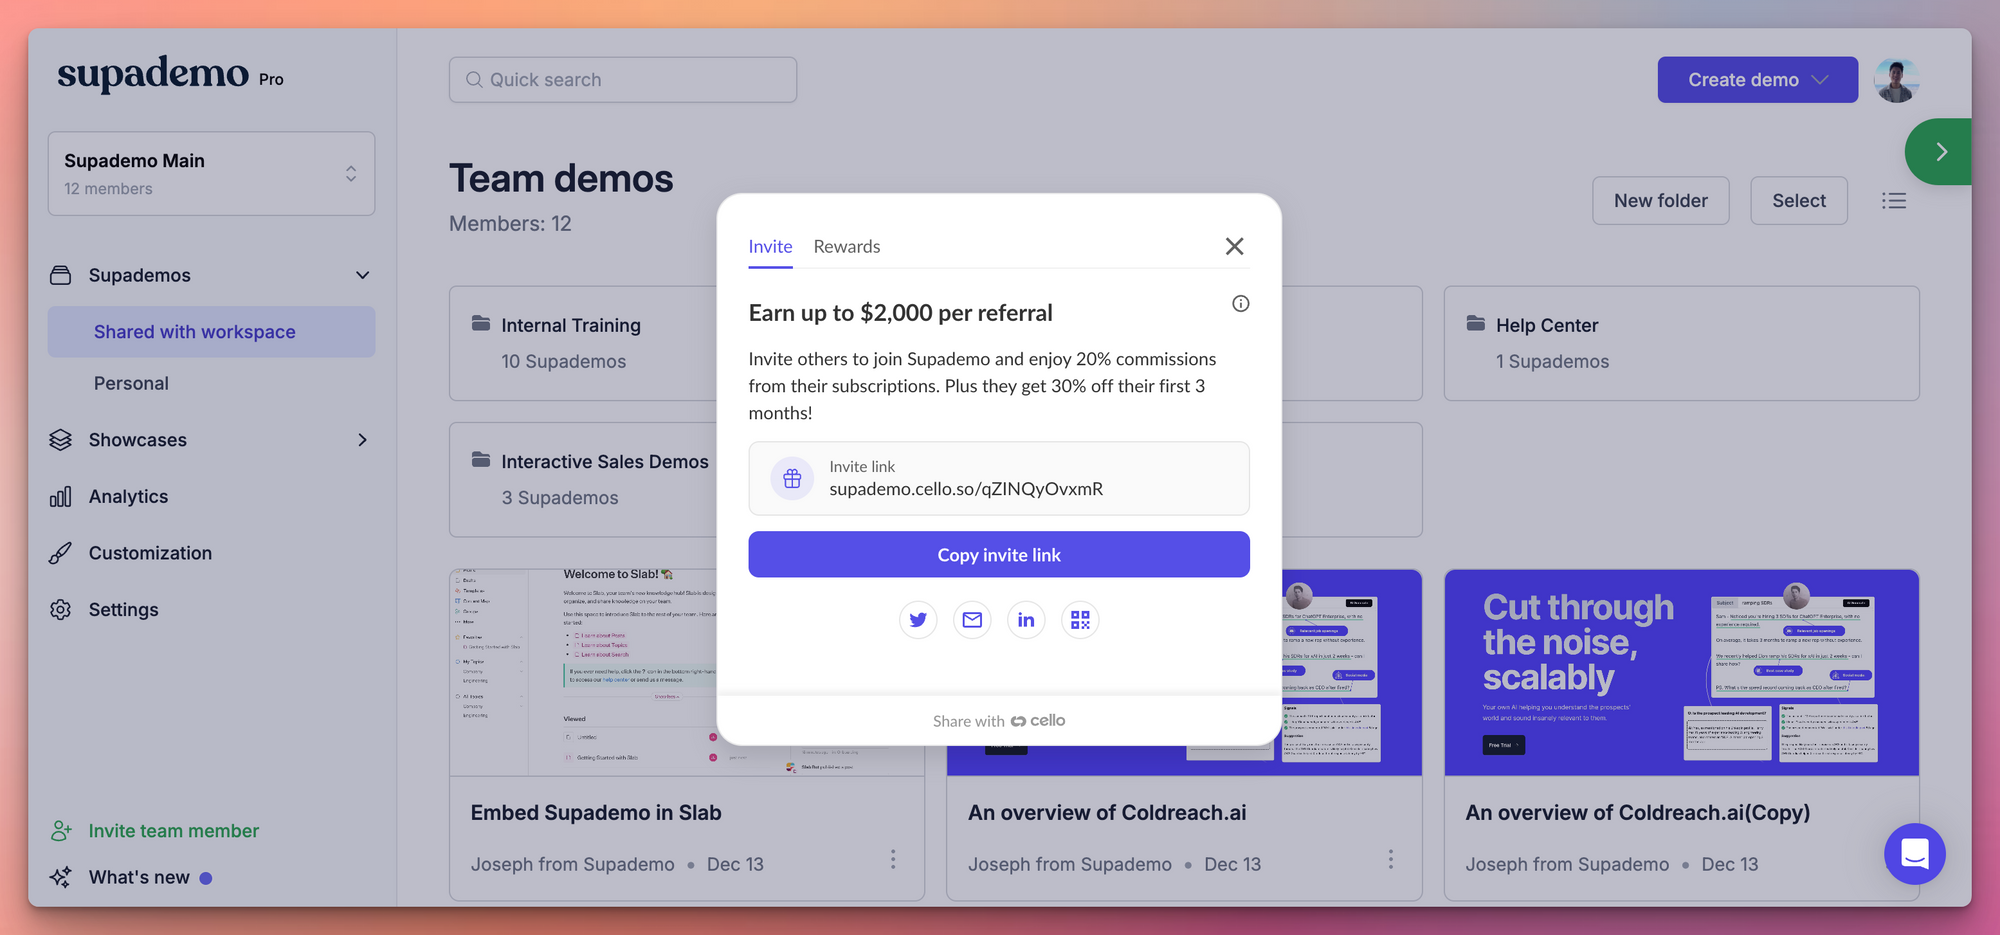Expand the Showcases section chevron
This screenshot has height=935, width=2000.
point(363,440)
